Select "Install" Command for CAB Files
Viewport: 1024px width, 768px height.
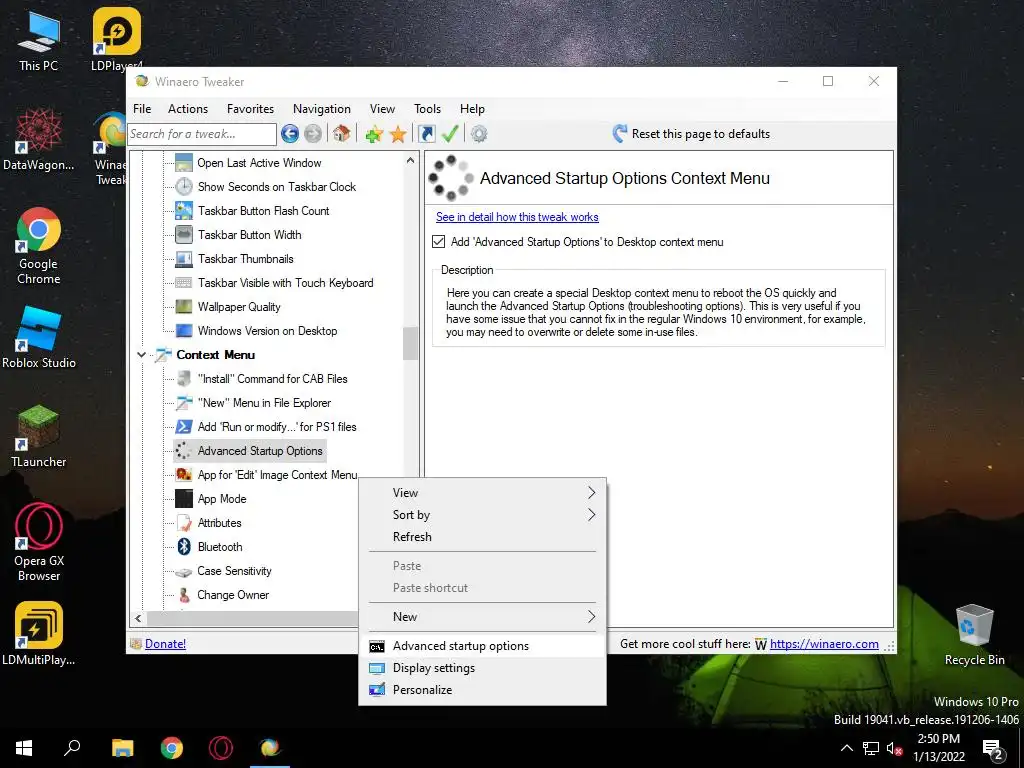272,379
